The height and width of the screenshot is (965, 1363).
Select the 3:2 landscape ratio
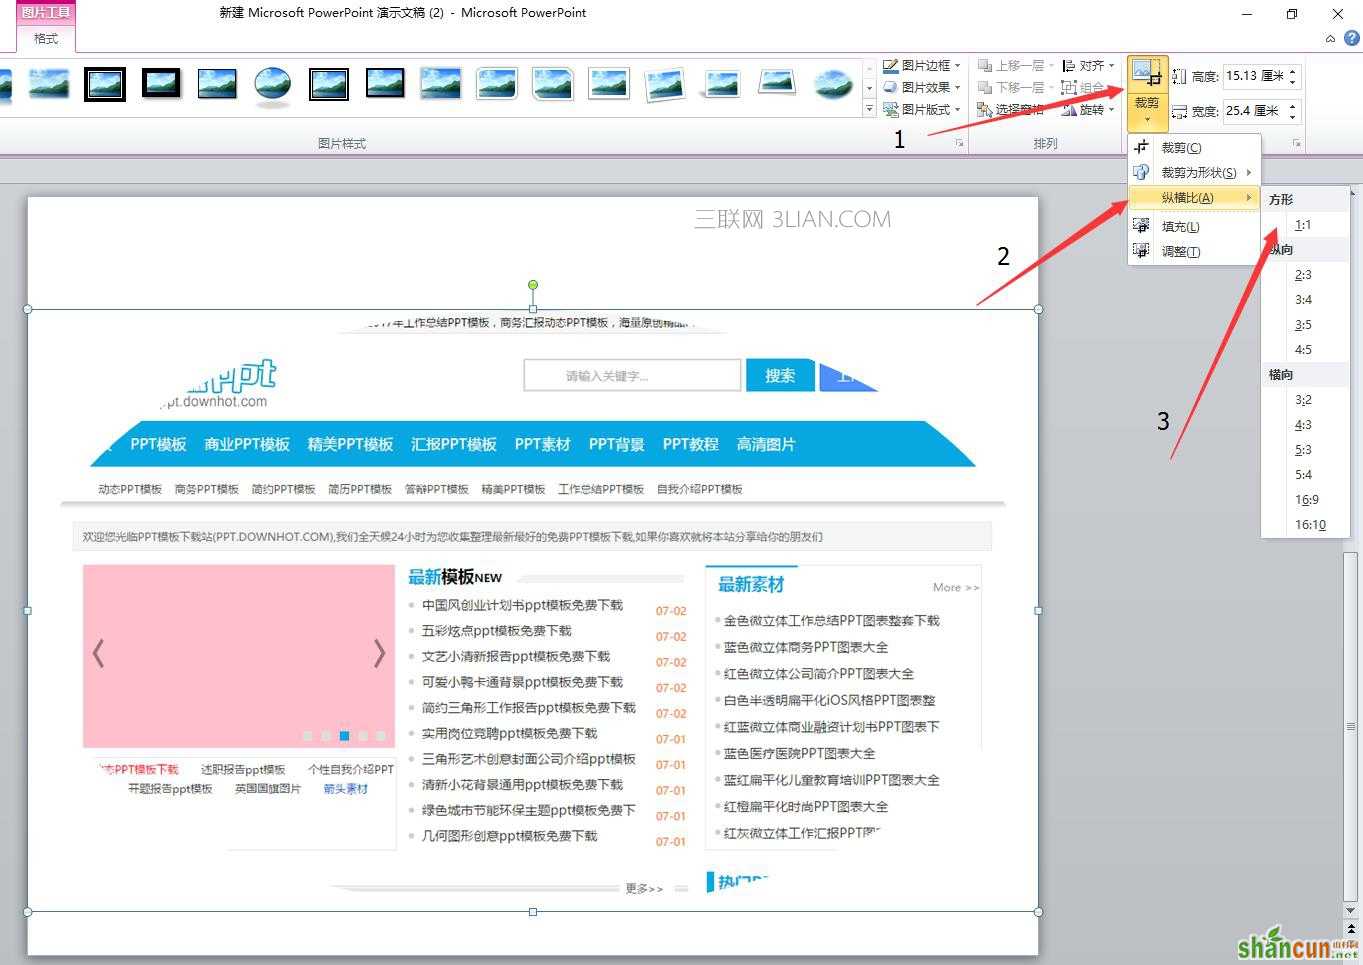click(x=1304, y=399)
